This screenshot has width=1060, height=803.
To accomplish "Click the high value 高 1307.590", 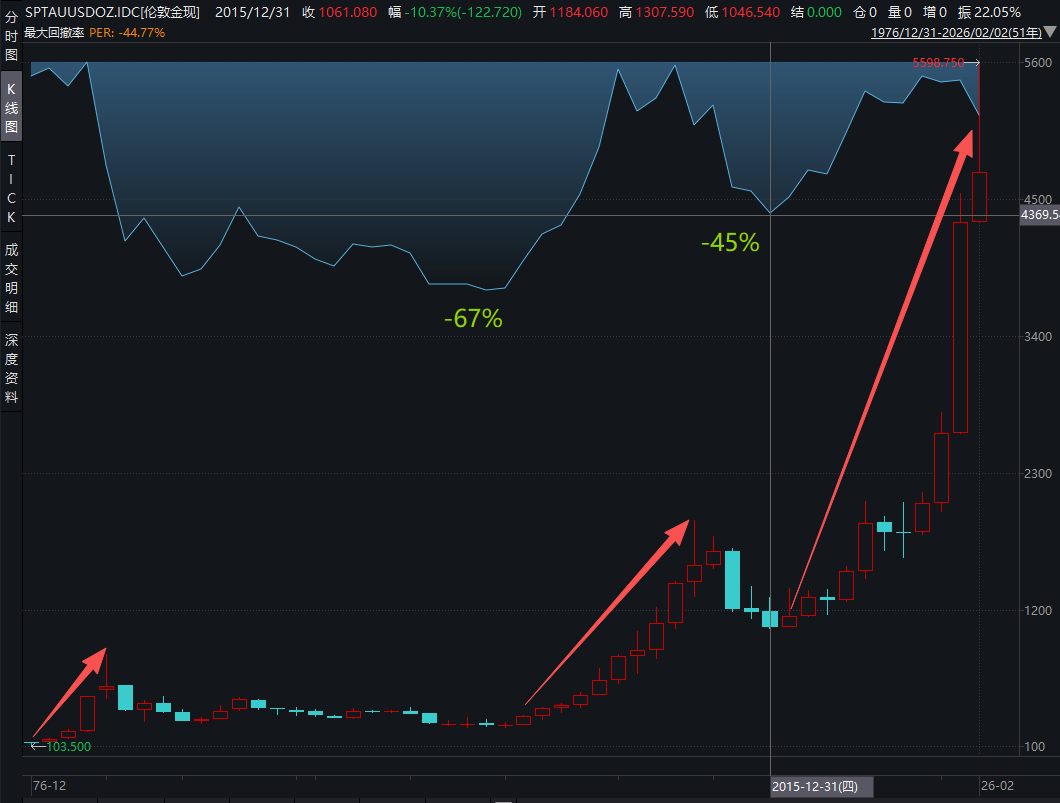I will tap(656, 12).
